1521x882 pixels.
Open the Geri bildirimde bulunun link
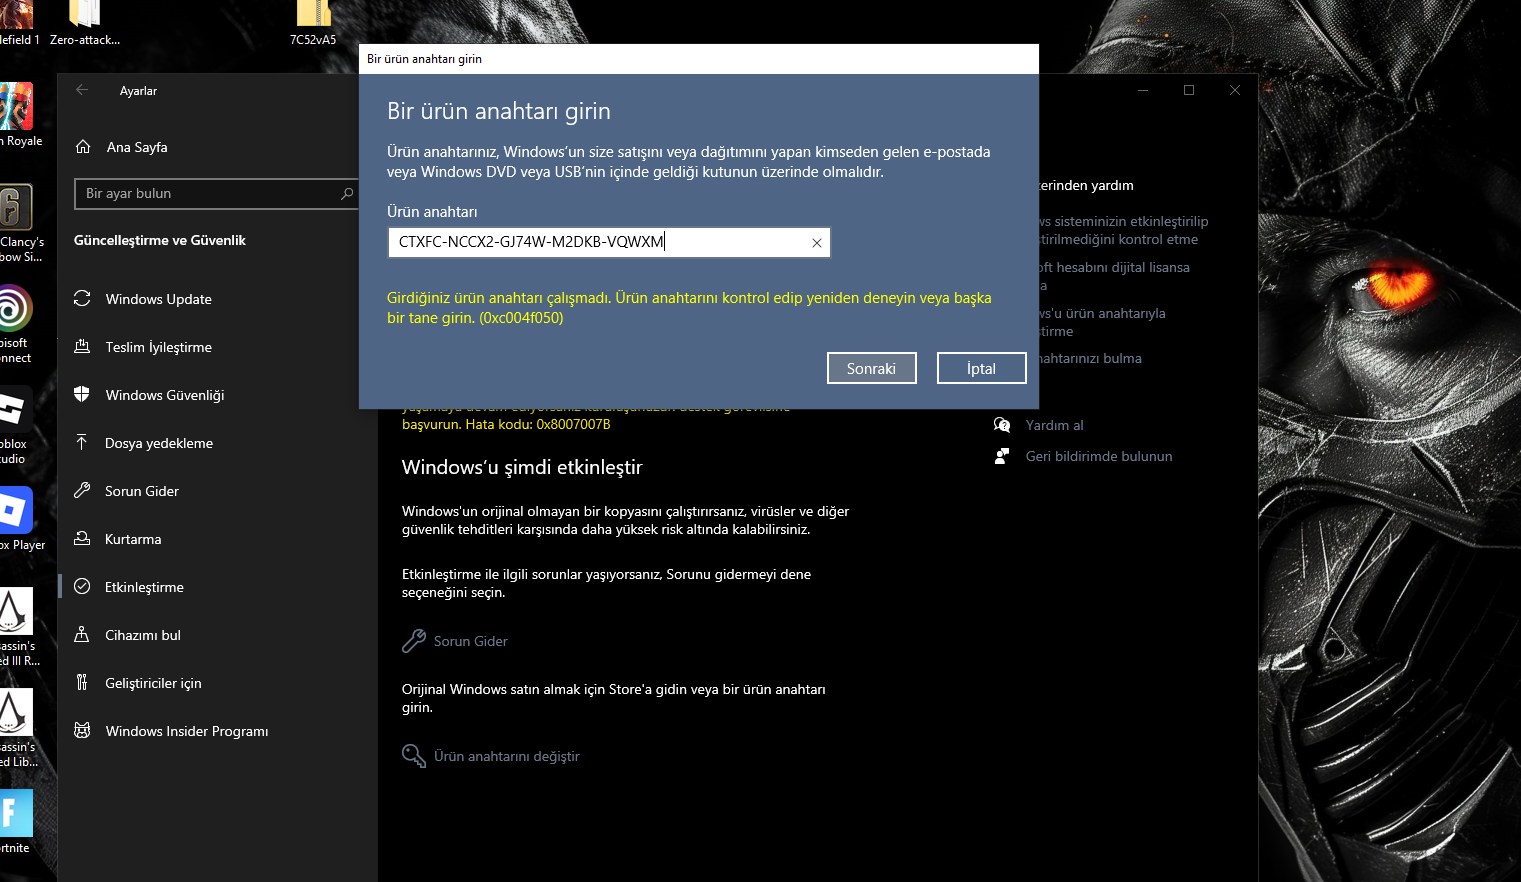(x=1099, y=456)
